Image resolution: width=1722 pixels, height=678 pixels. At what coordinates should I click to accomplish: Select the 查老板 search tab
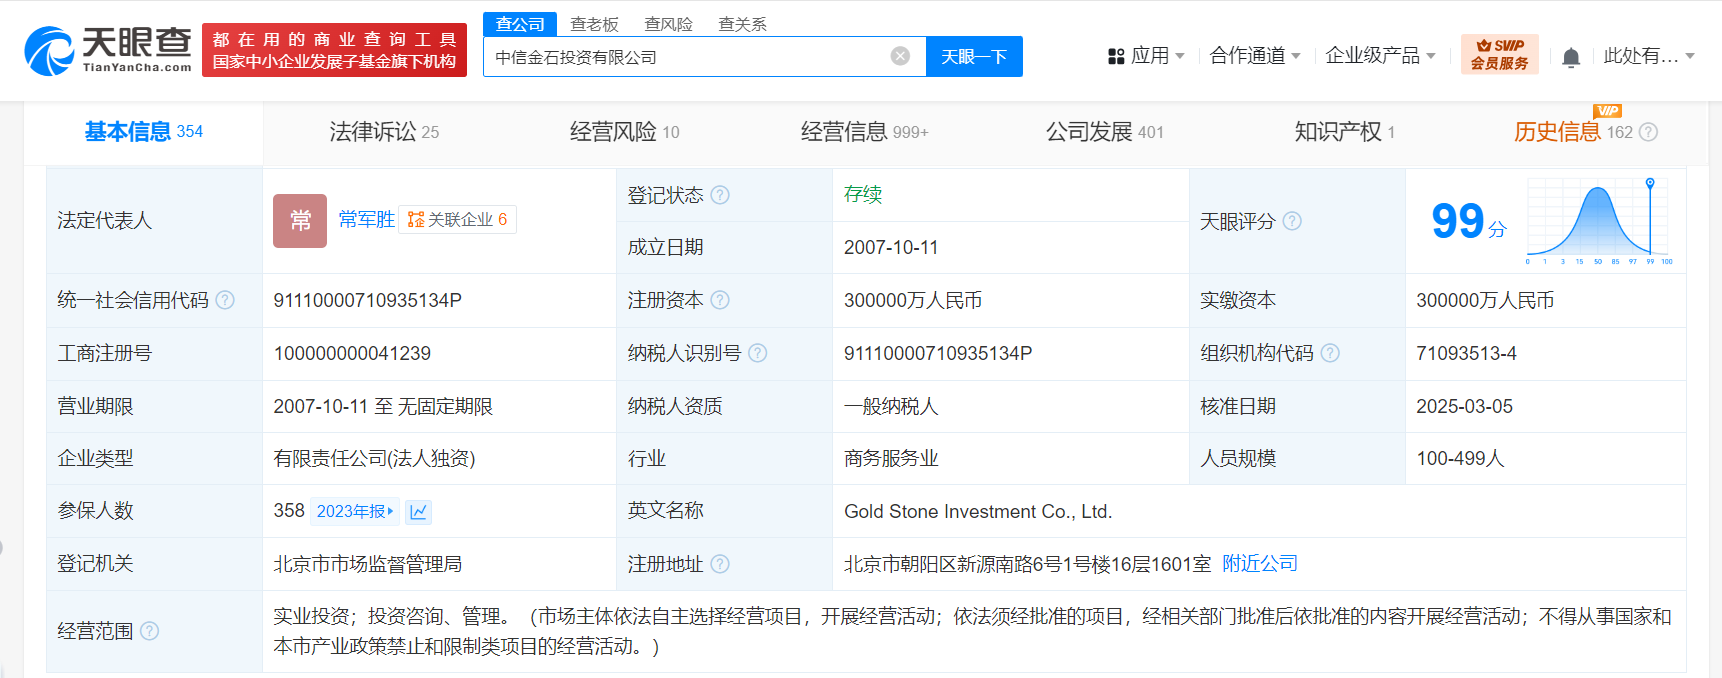pos(594,24)
